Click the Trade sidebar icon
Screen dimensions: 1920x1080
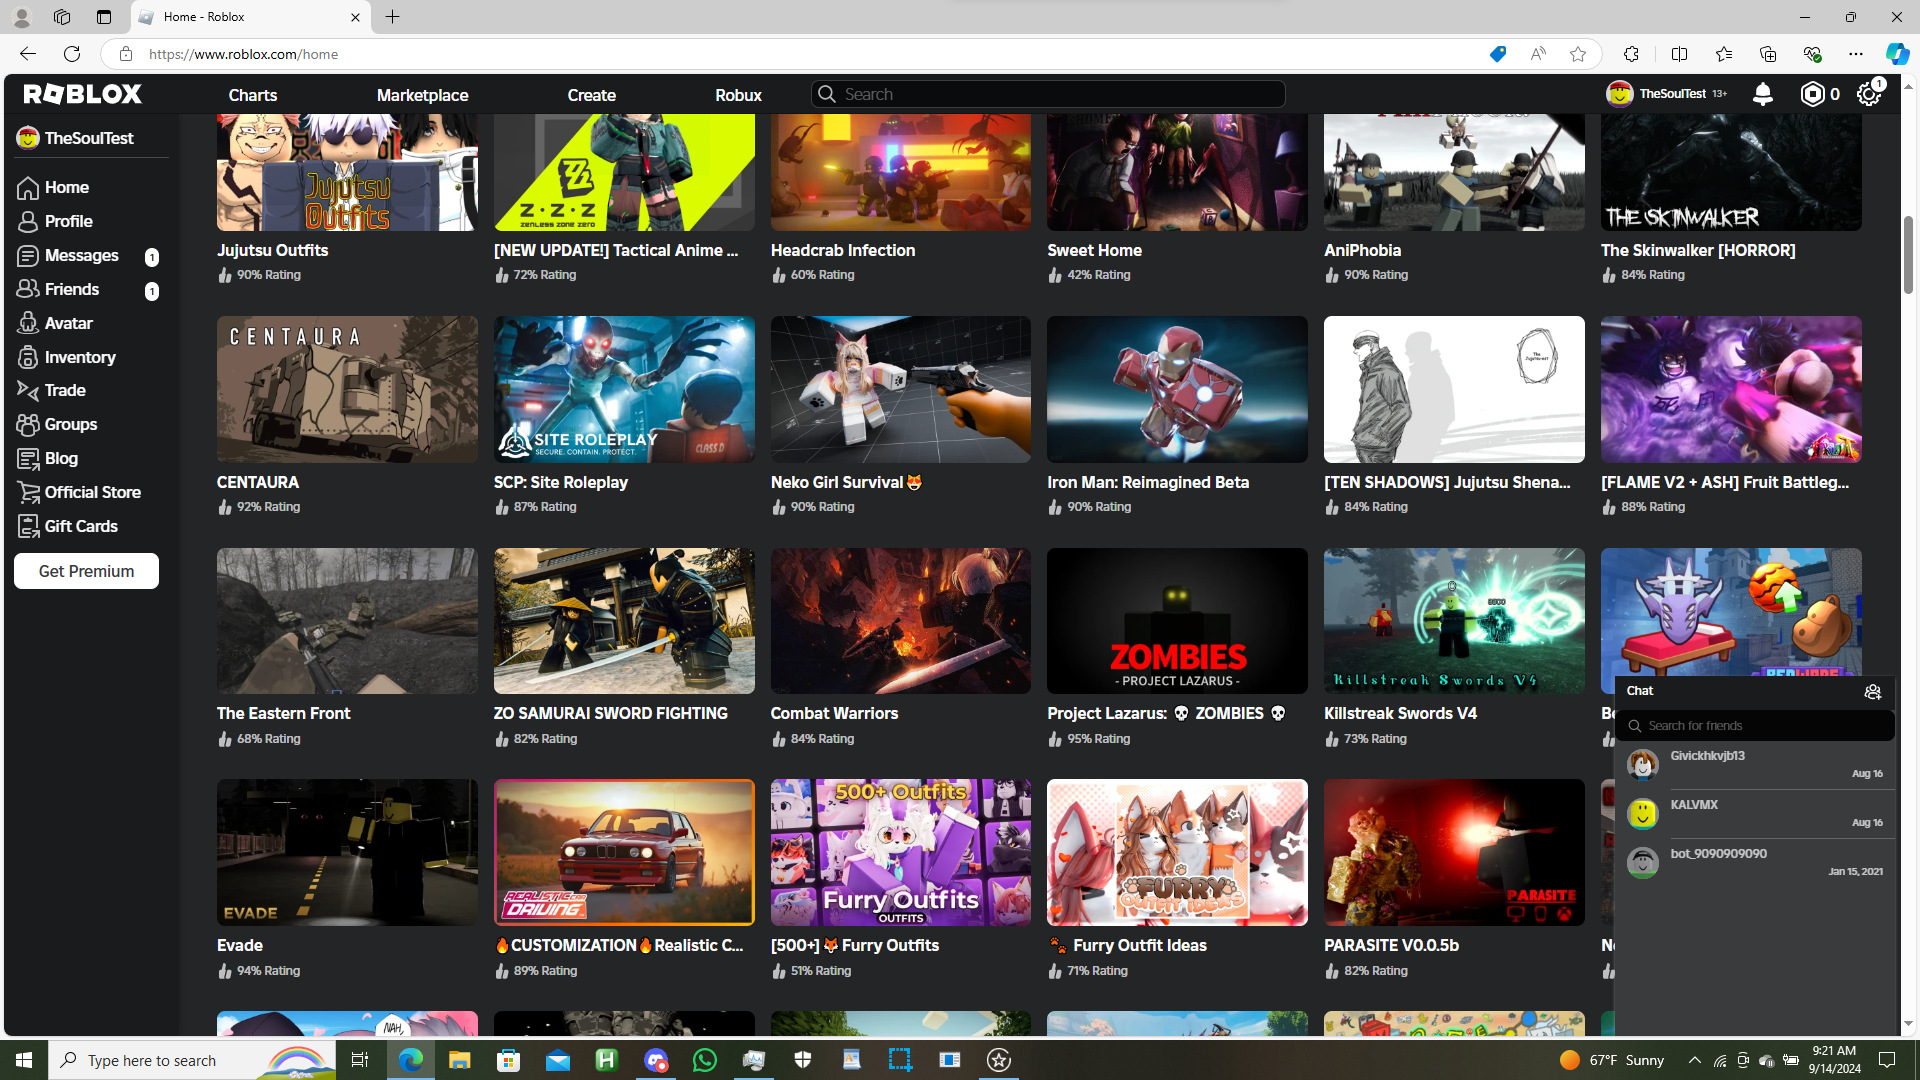(28, 391)
